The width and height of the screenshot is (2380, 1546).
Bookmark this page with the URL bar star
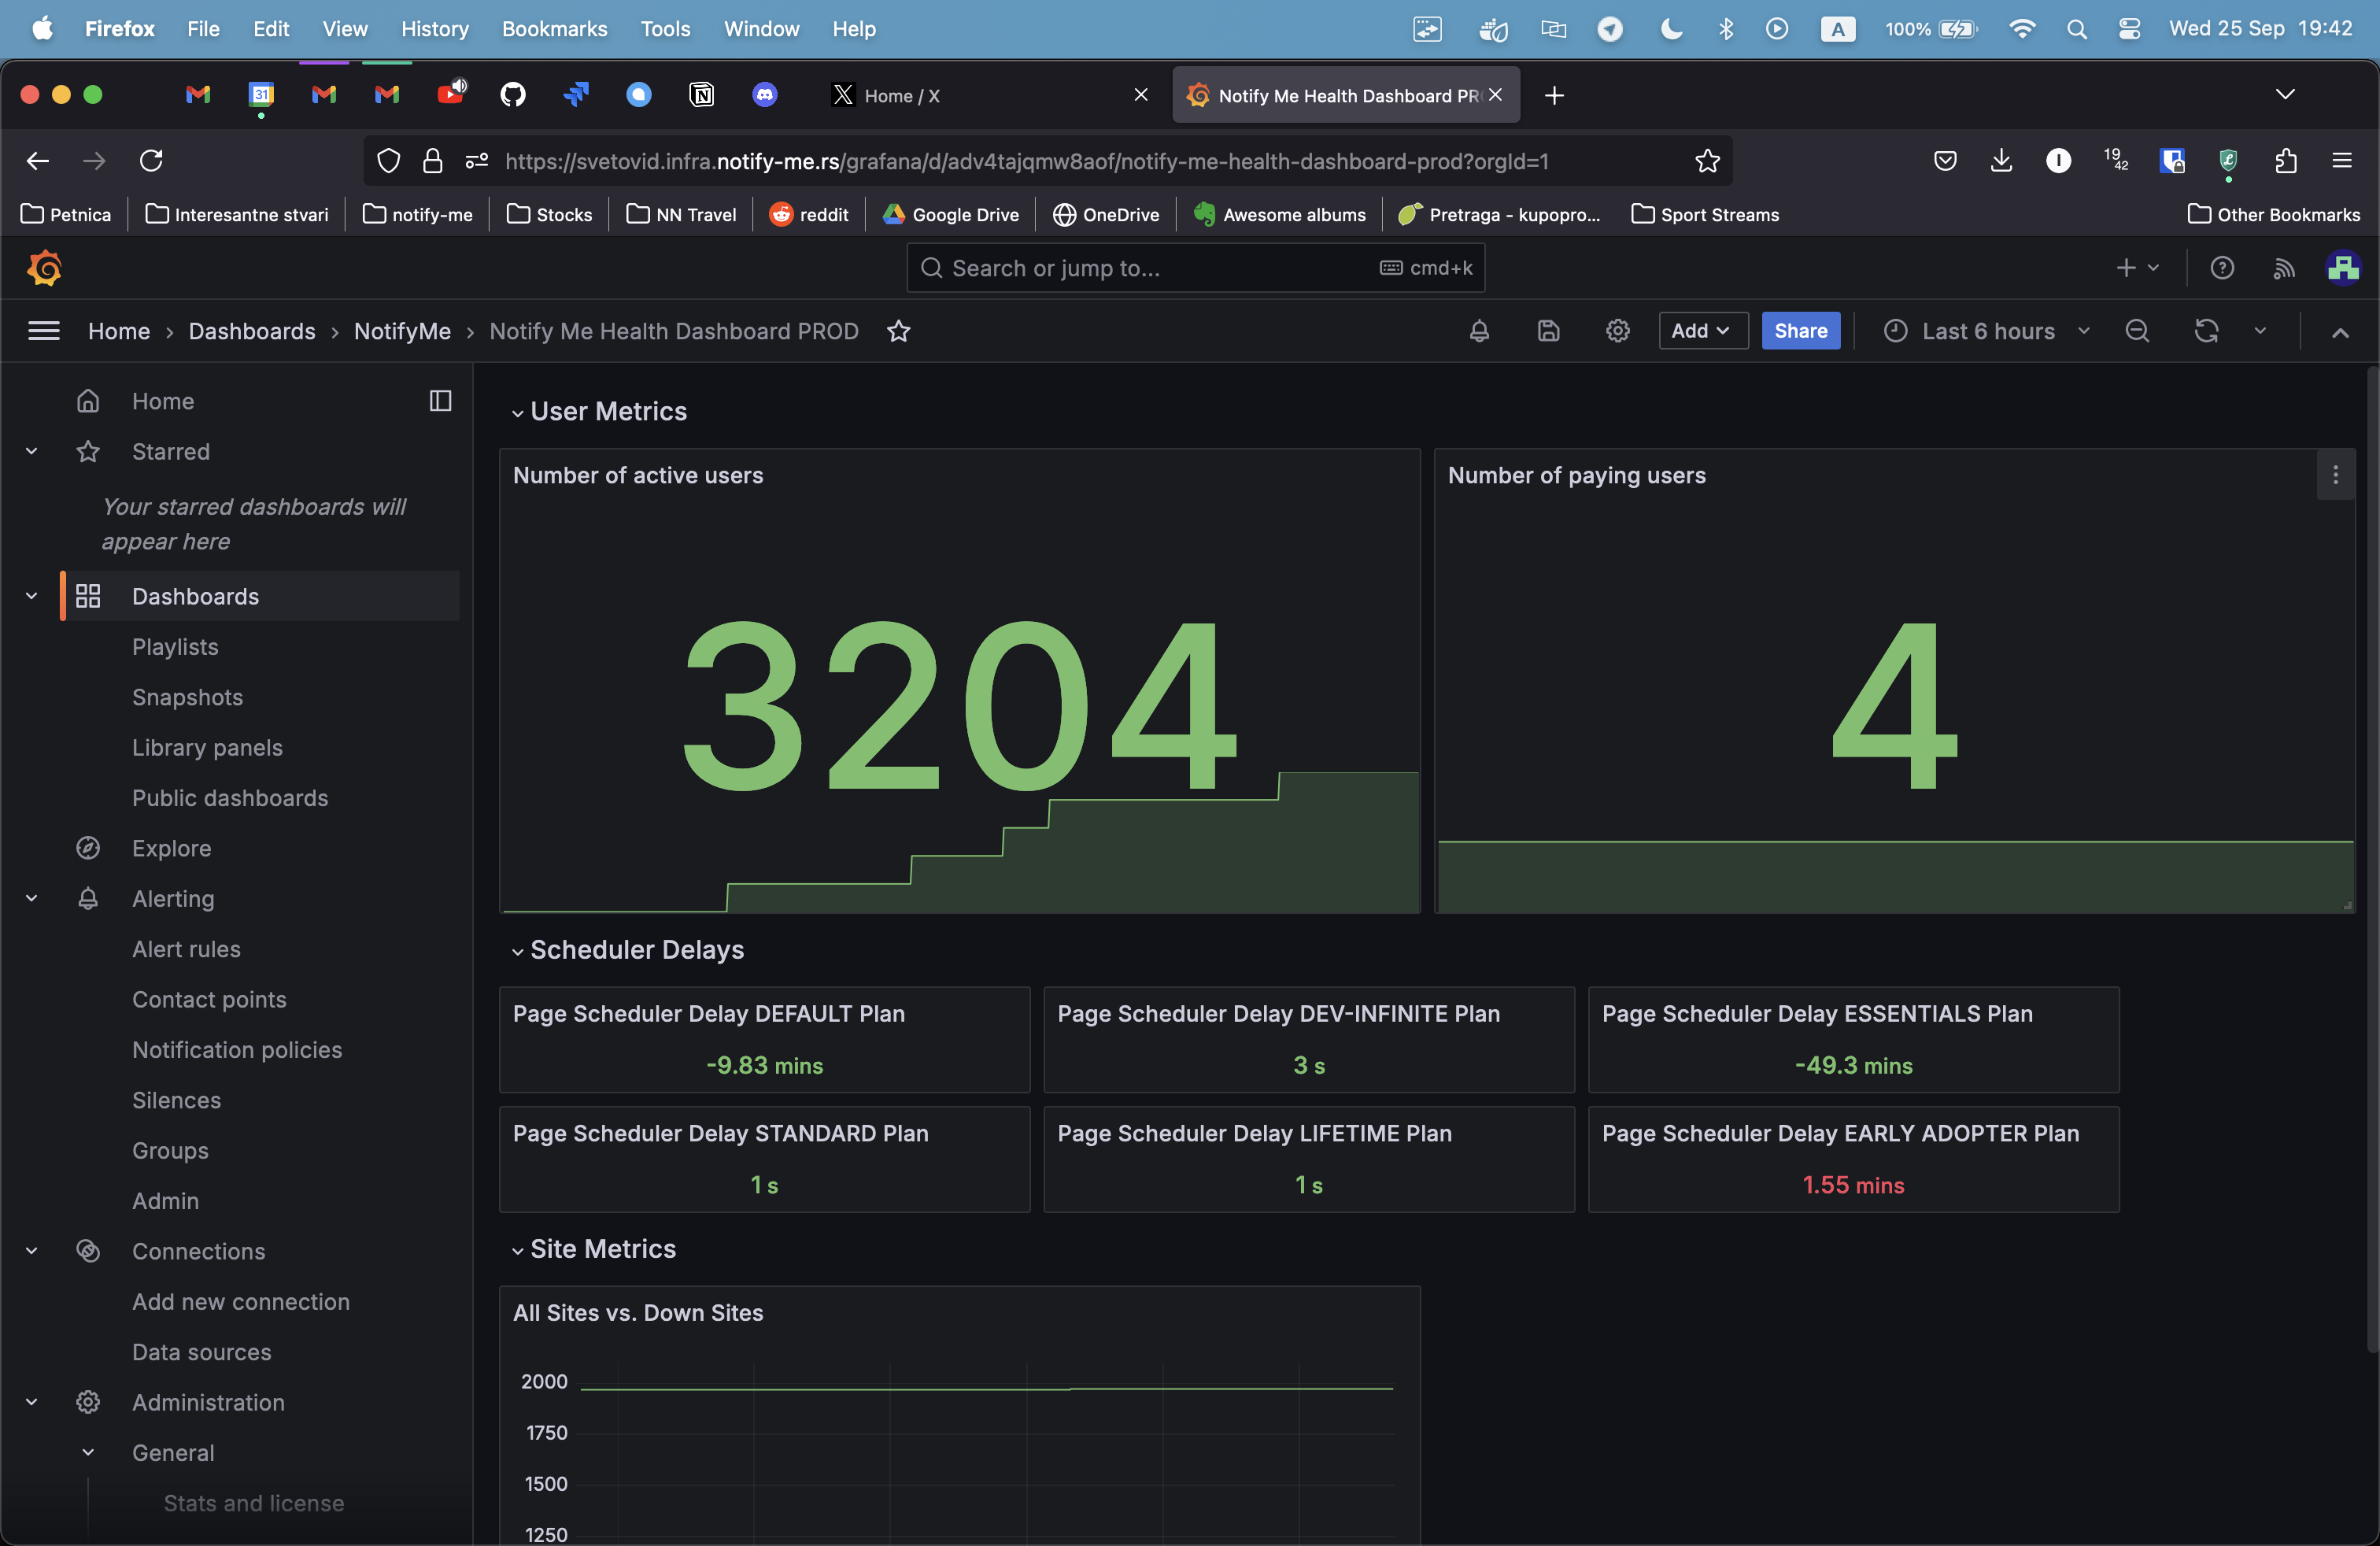1707,161
